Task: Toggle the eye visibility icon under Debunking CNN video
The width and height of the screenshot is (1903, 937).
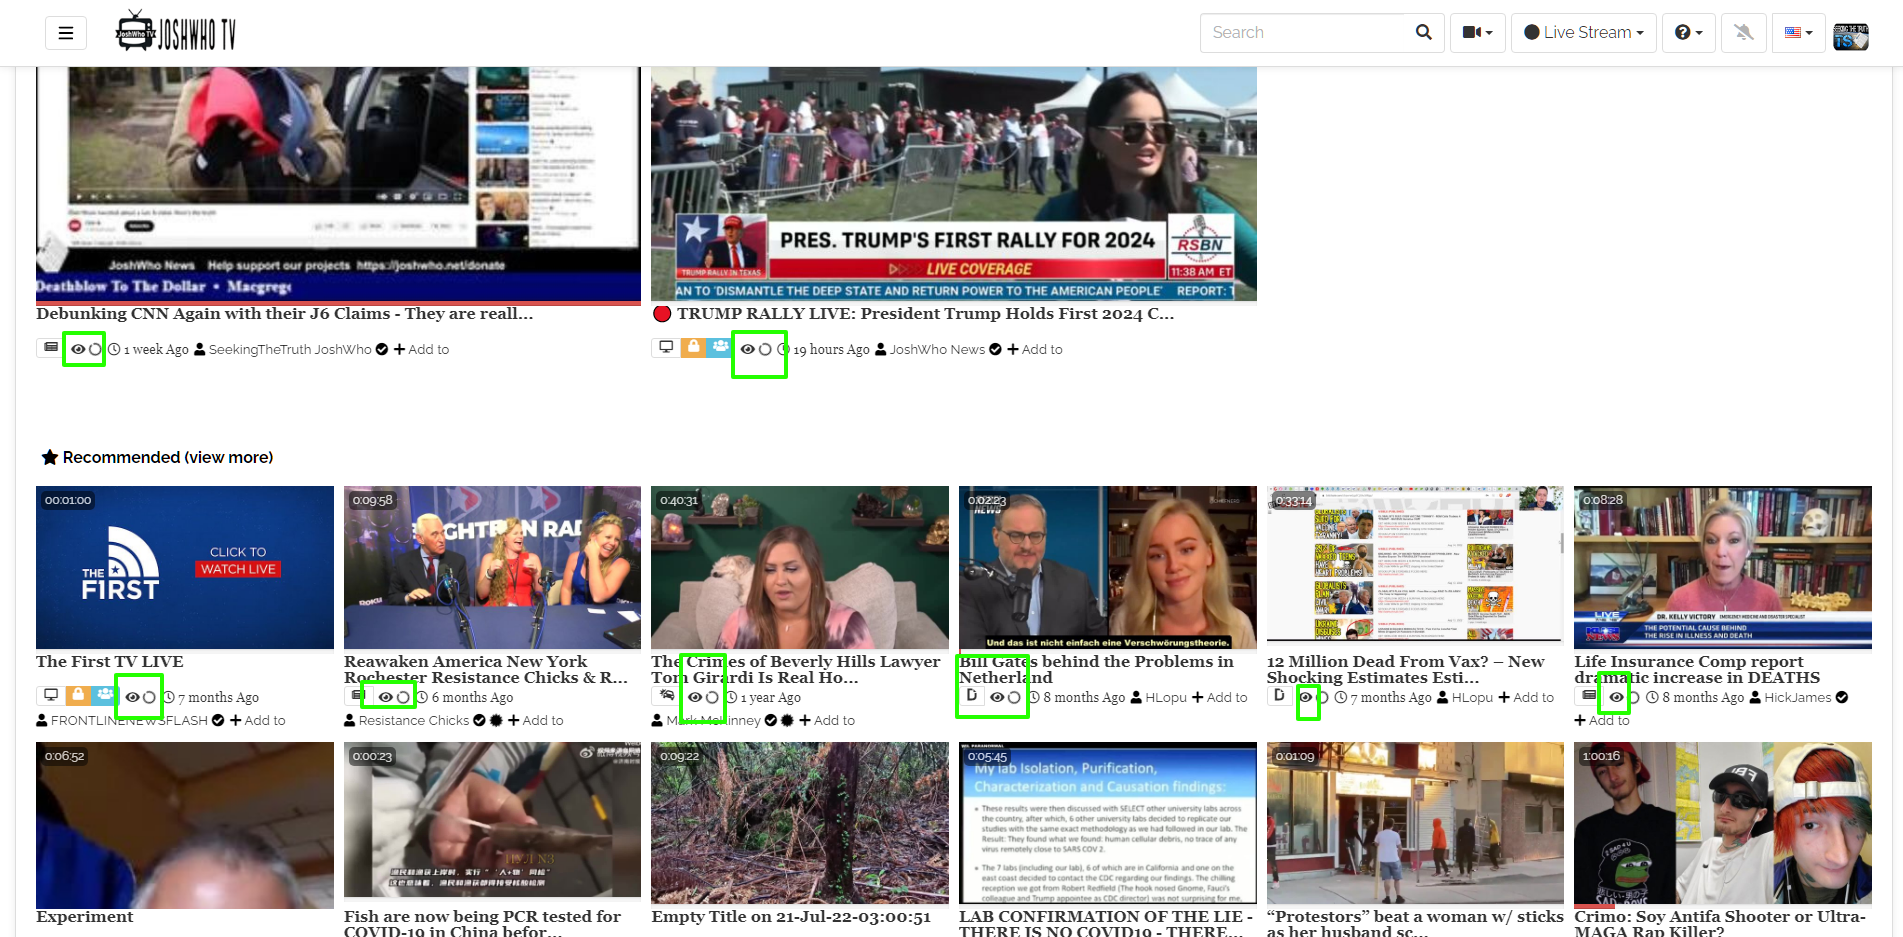Action: (x=78, y=349)
